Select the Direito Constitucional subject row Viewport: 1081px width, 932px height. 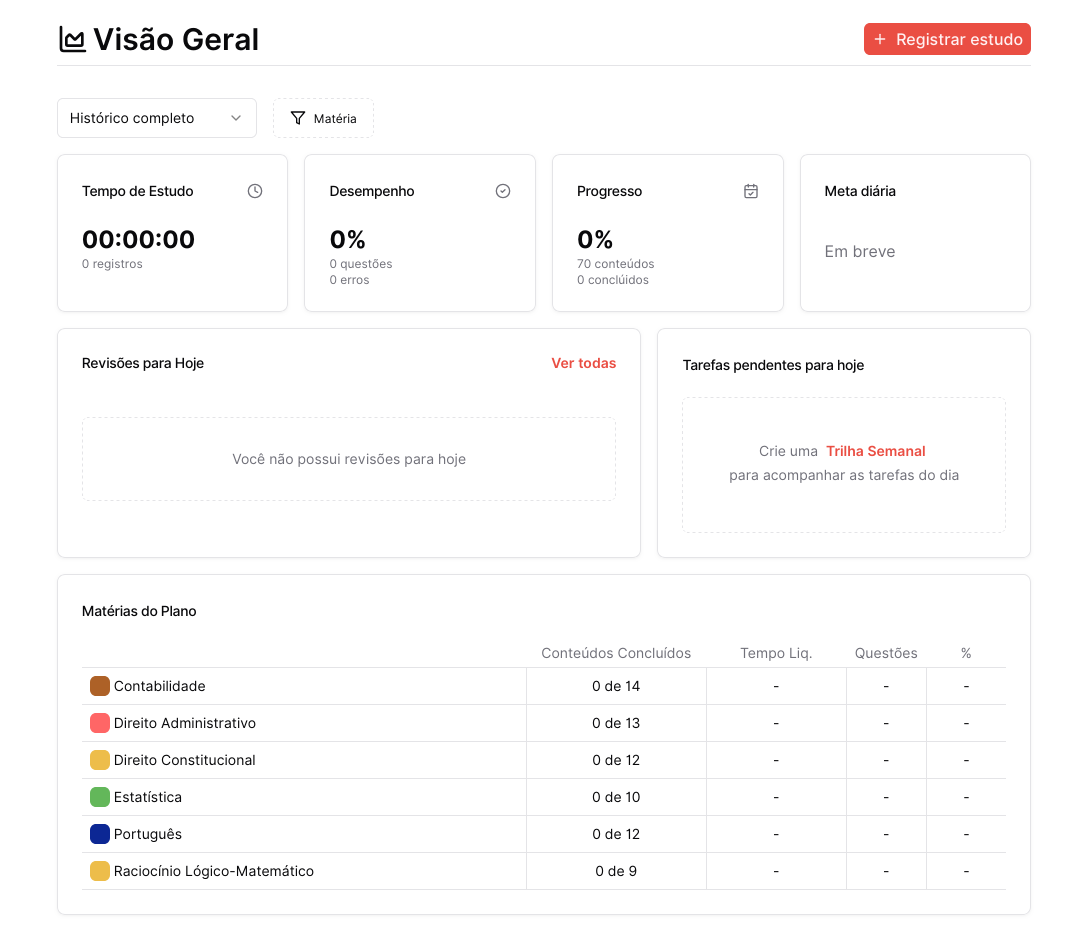click(x=185, y=760)
